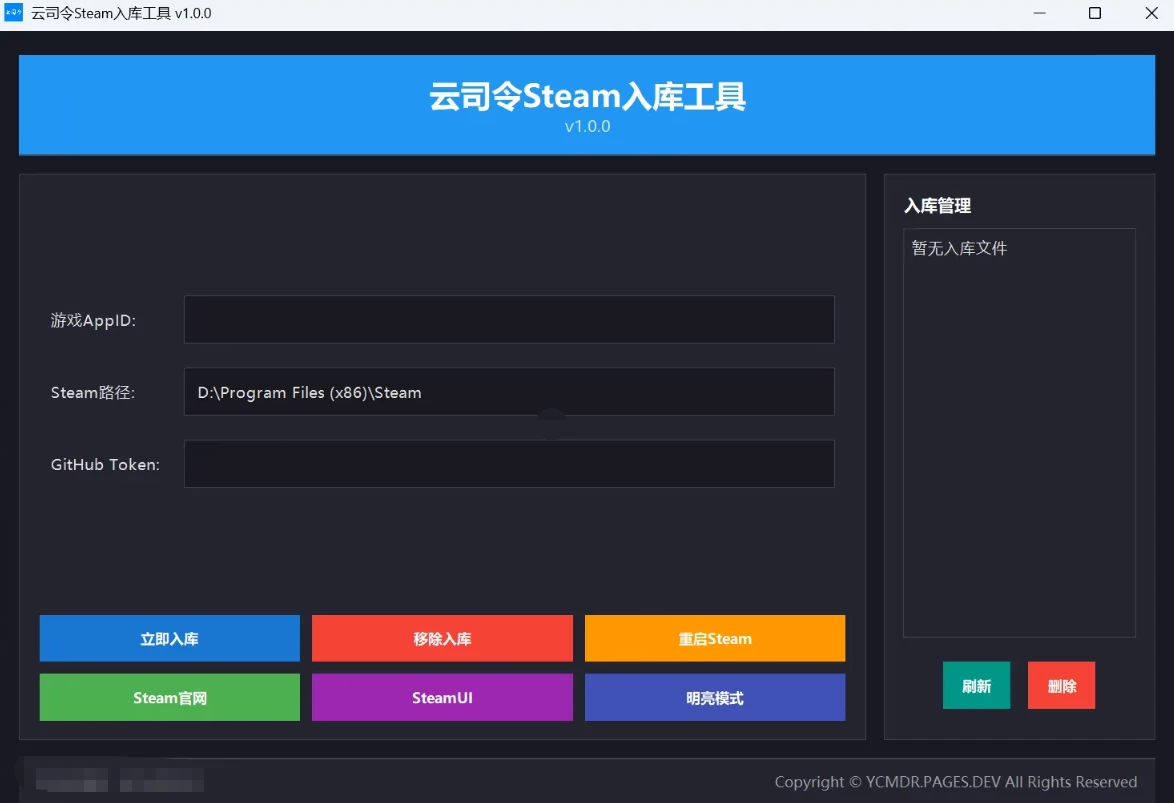Click the 暂无入库文件 list text
Screen dimensions: 1174x803
pos(959,248)
